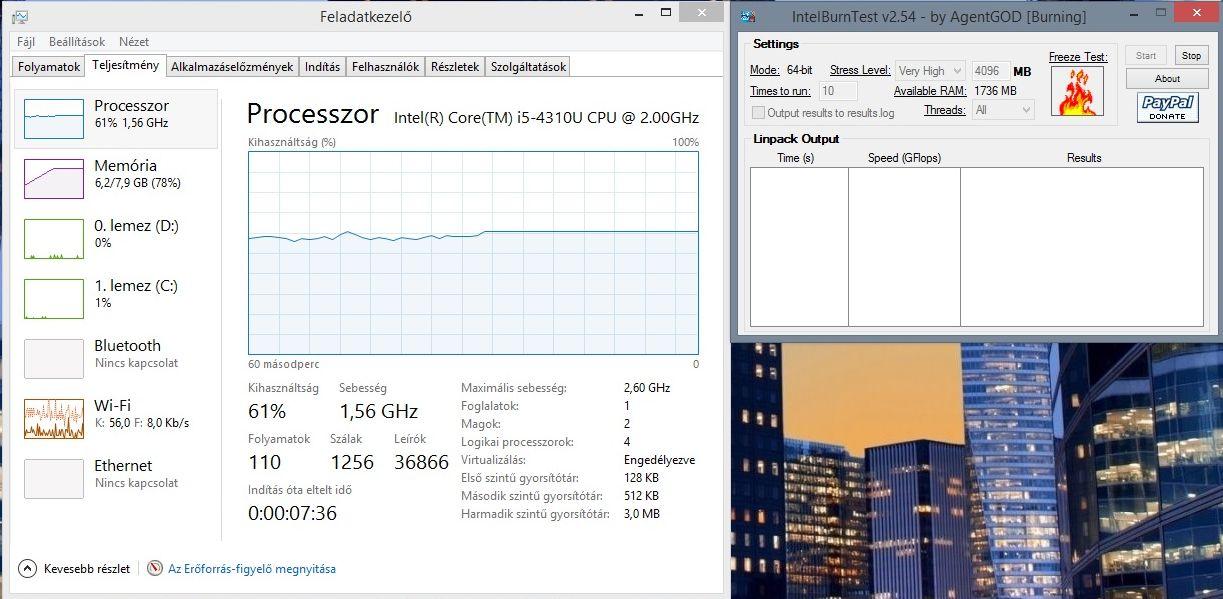This screenshot has height=599, width=1223.
Task: Click the 0:00:07:36 uptime value
Action: coord(292,513)
